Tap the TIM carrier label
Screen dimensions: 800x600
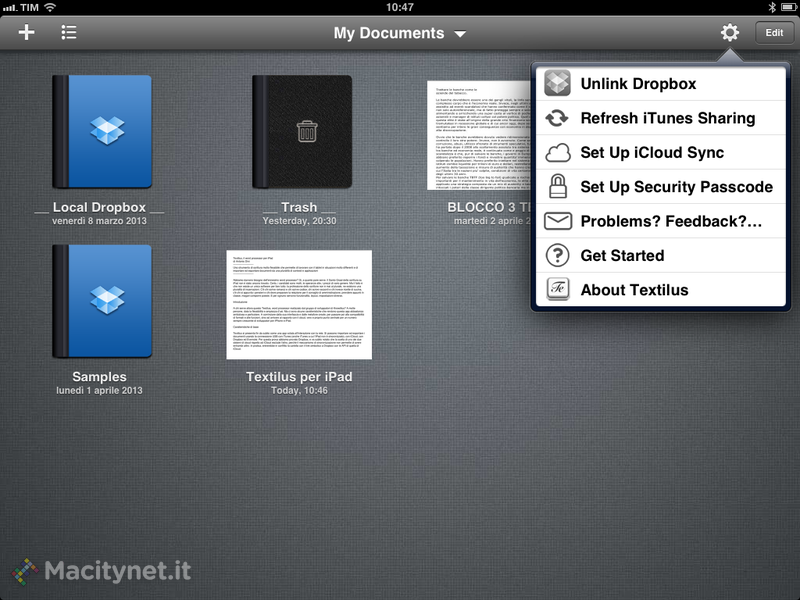30,7
